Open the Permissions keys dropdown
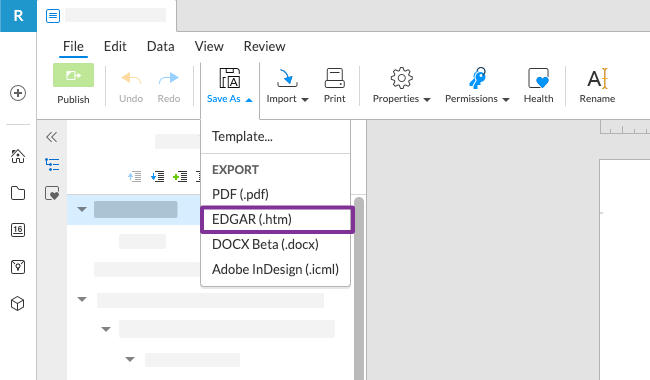650x380 pixels. point(477,86)
